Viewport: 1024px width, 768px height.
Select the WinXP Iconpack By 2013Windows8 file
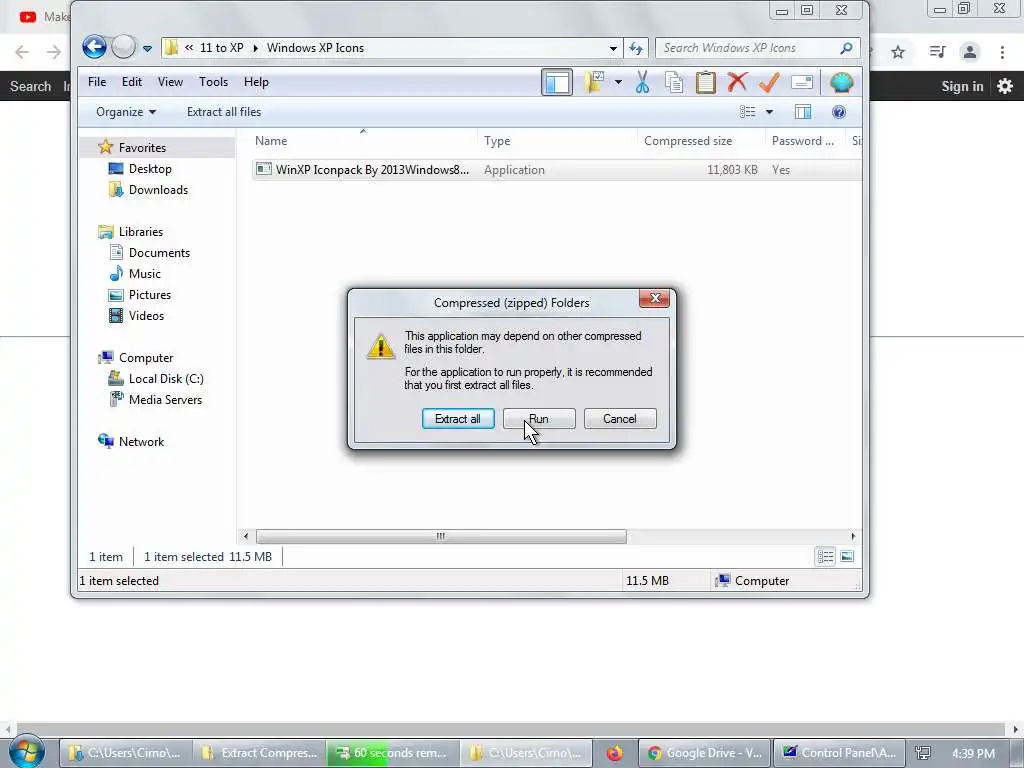pyautogui.click(x=372, y=170)
